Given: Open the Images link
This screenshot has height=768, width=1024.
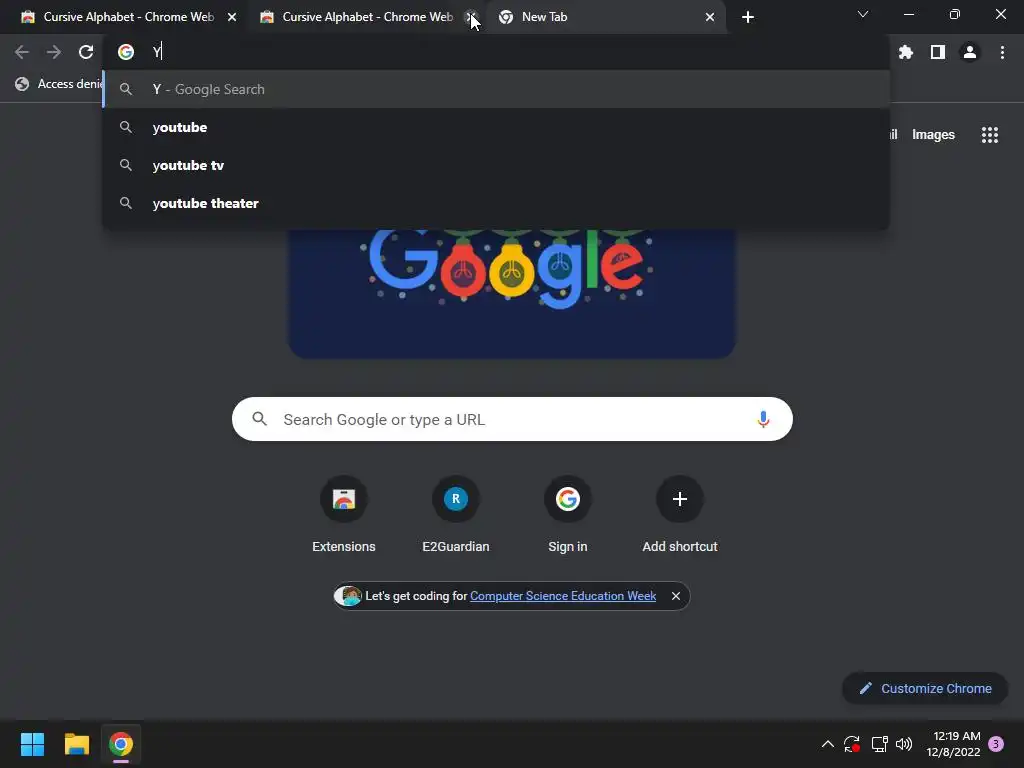Looking at the screenshot, I should tap(933, 135).
